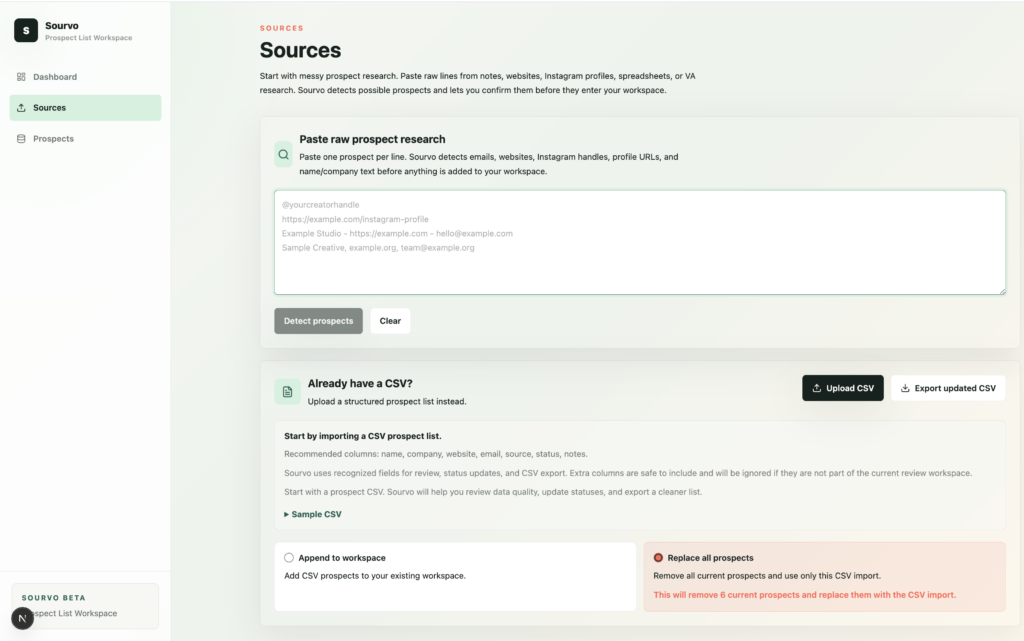Click the Detect prospects button
The height and width of the screenshot is (641, 1024).
pyautogui.click(x=318, y=321)
